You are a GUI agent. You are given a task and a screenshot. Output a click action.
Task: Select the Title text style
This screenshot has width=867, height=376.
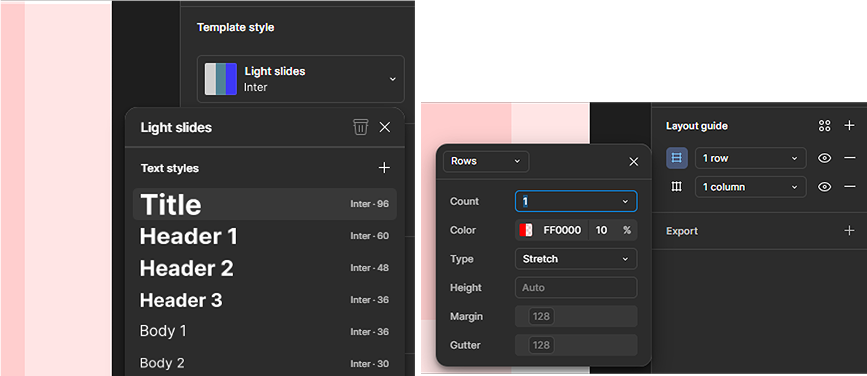(265, 204)
